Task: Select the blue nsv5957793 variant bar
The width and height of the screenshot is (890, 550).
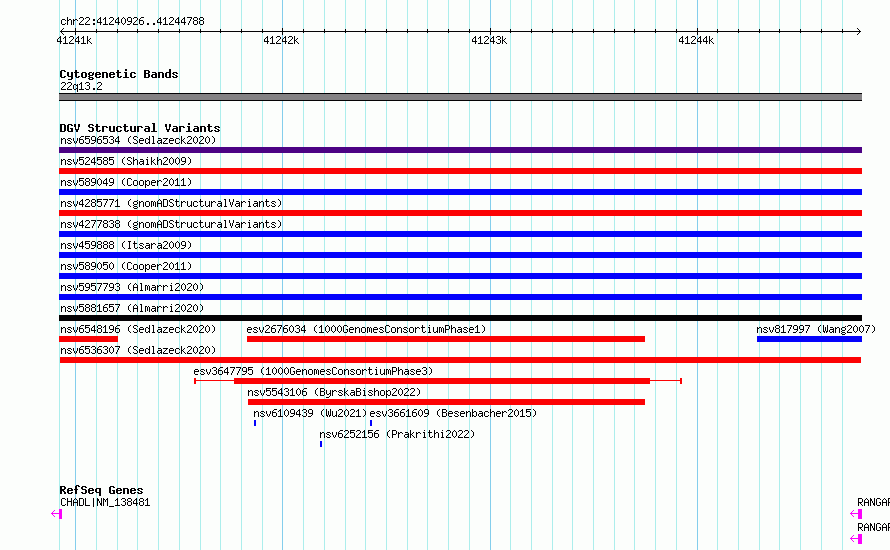Action: [460, 297]
